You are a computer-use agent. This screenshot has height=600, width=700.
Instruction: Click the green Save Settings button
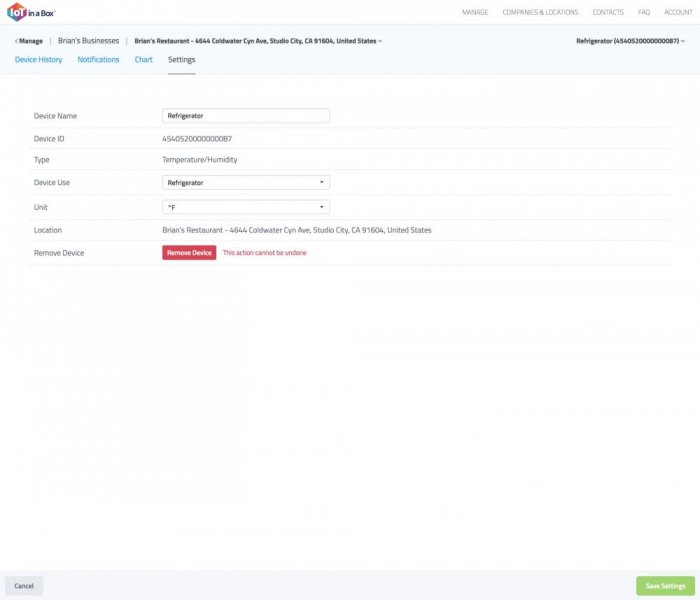665,586
